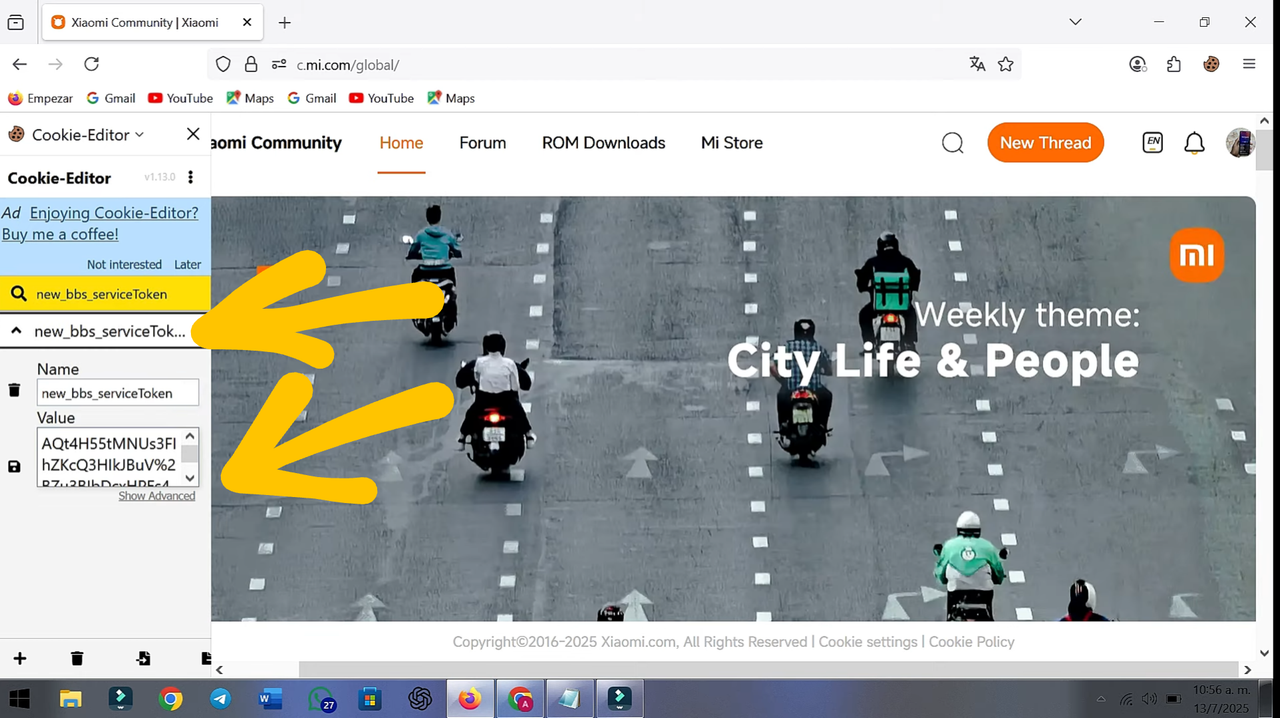Postpone ad with Later
Screen dimensions: 1280x718
coord(188,264)
